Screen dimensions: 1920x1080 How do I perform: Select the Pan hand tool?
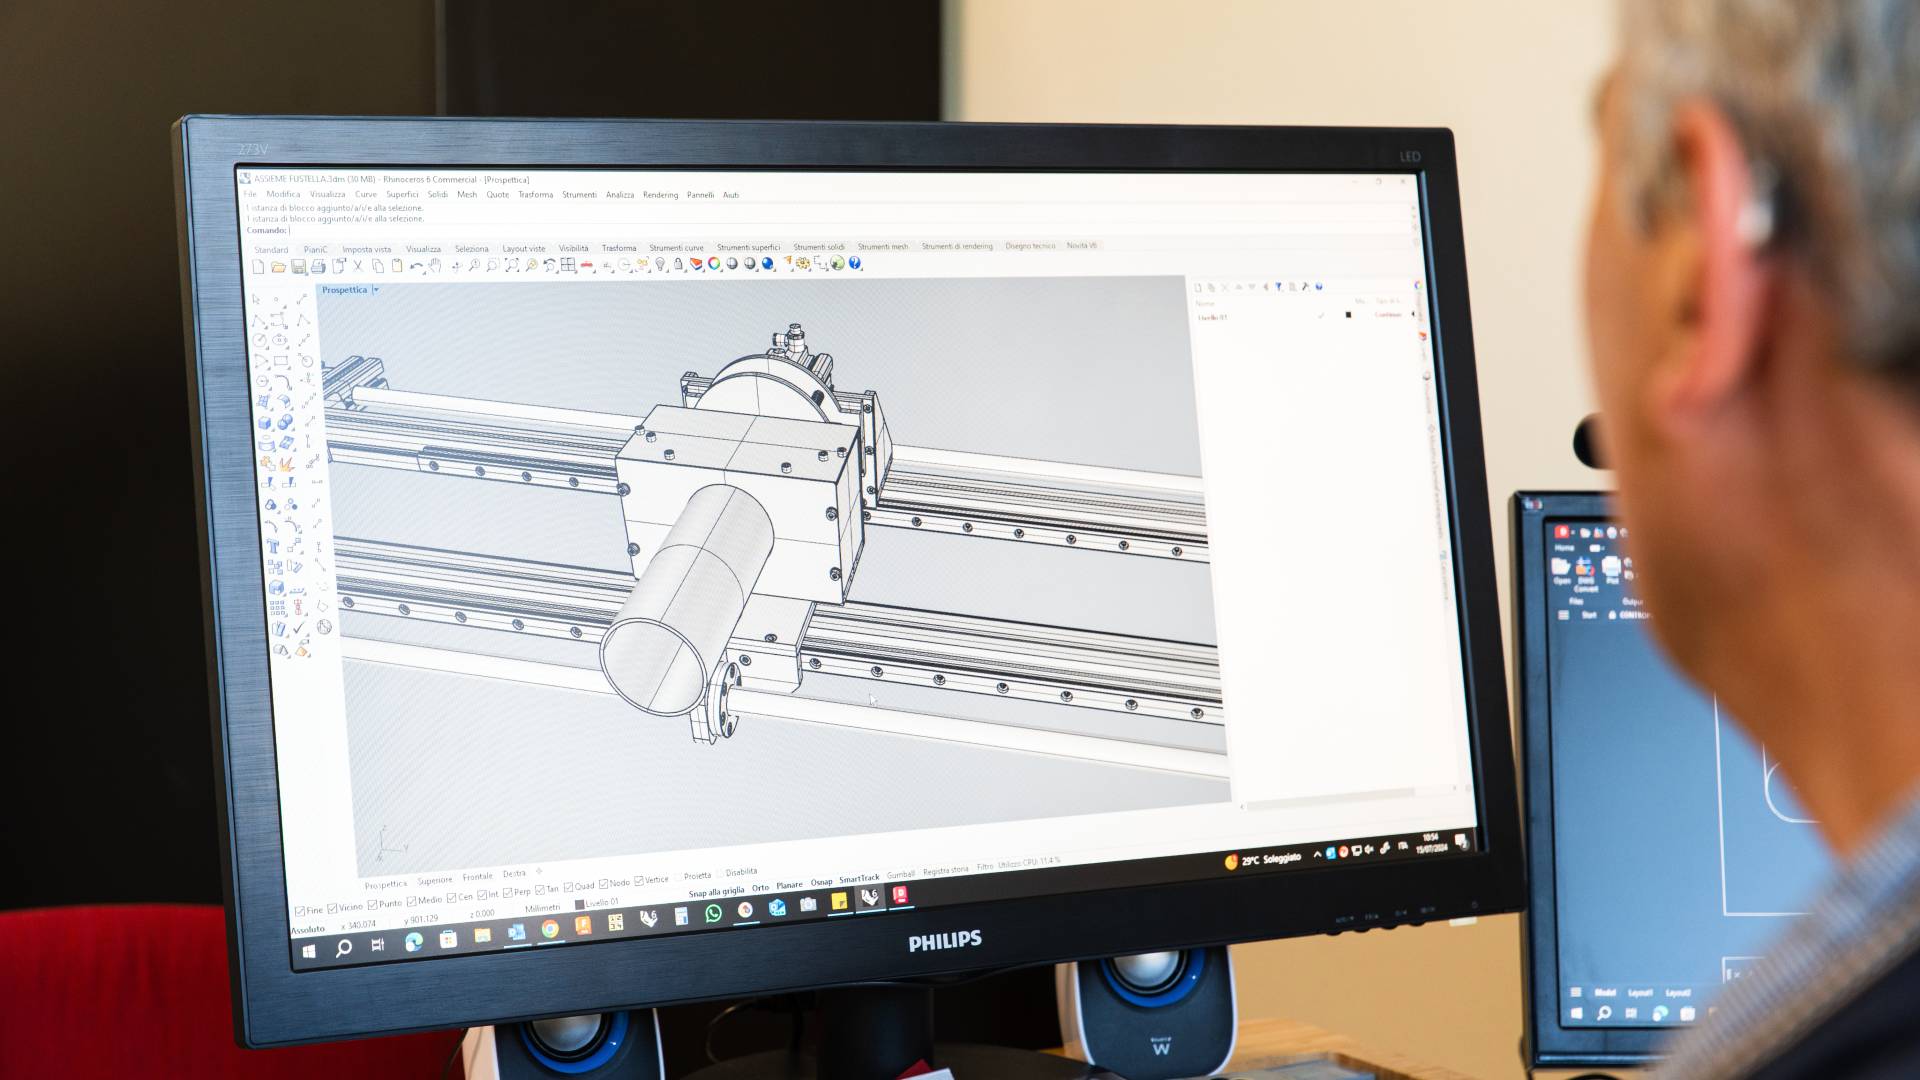(435, 265)
